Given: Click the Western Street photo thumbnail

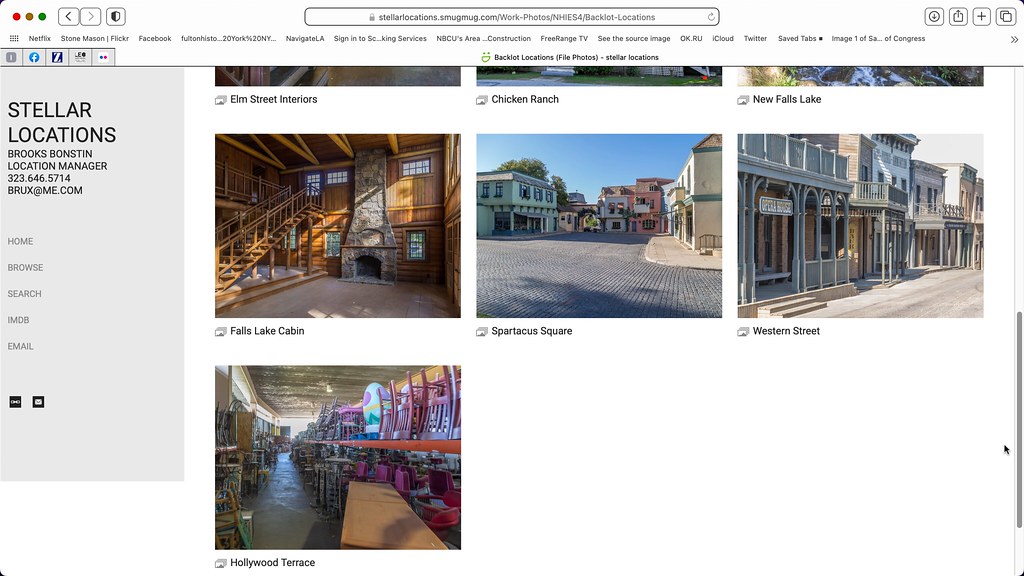Looking at the screenshot, I should point(860,225).
